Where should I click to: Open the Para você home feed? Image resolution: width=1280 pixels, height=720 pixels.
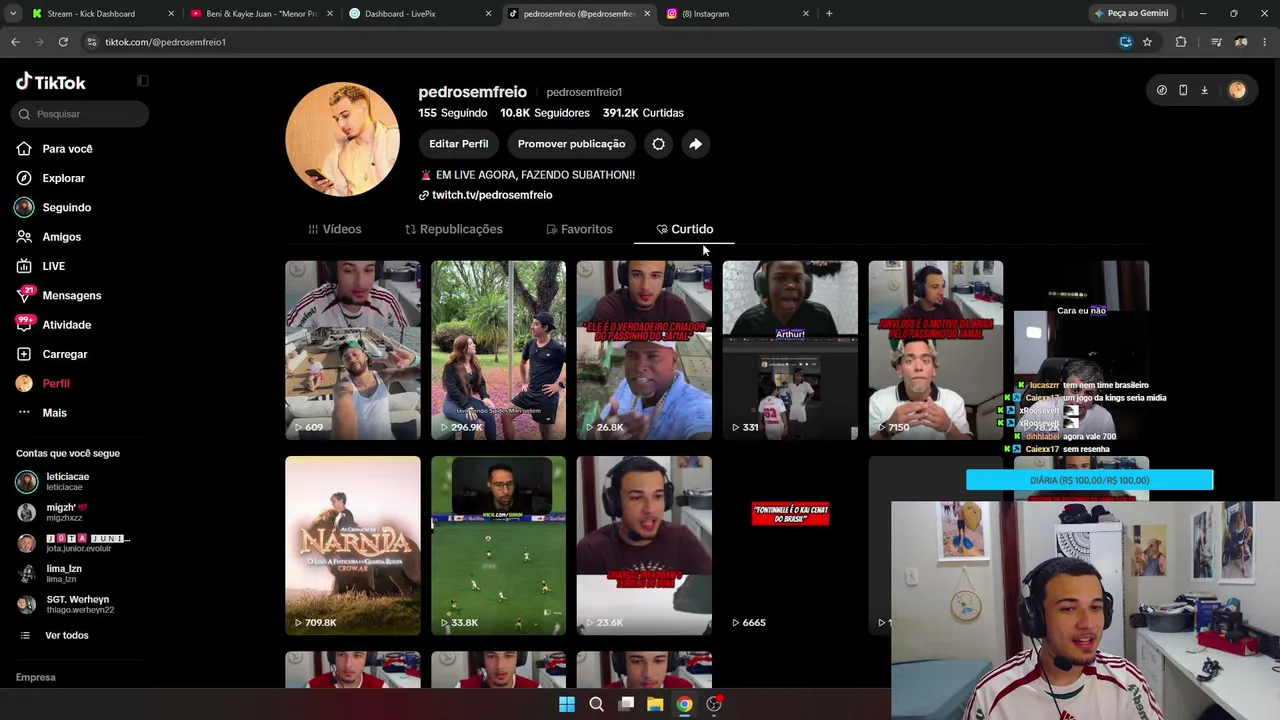[67, 149]
